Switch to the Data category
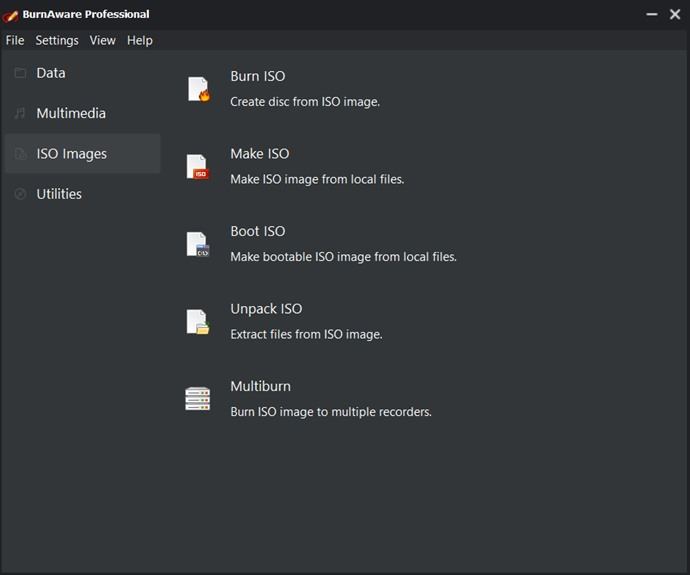The height and width of the screenshot is (575, 690). click(51, 73)
